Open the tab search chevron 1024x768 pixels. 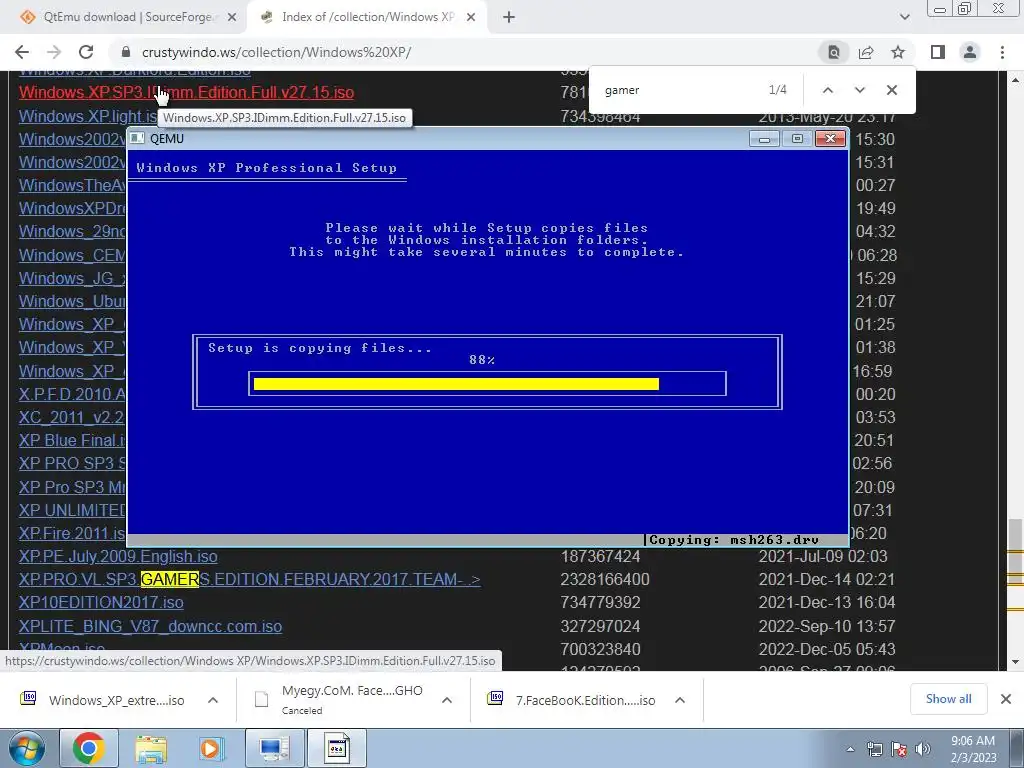point(904,18)
